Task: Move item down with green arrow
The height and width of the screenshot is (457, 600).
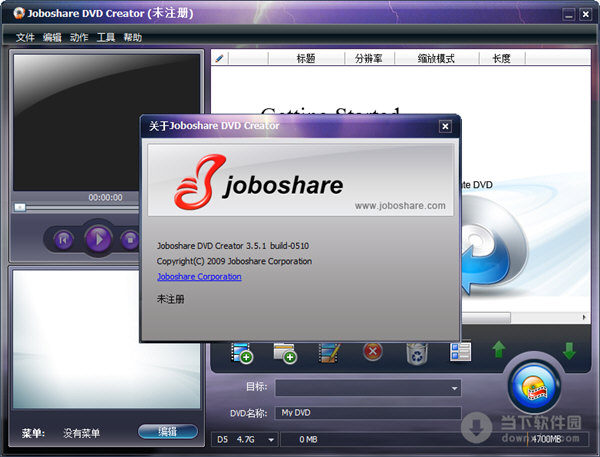Action: pyautogui.click(x=568, y=351)
